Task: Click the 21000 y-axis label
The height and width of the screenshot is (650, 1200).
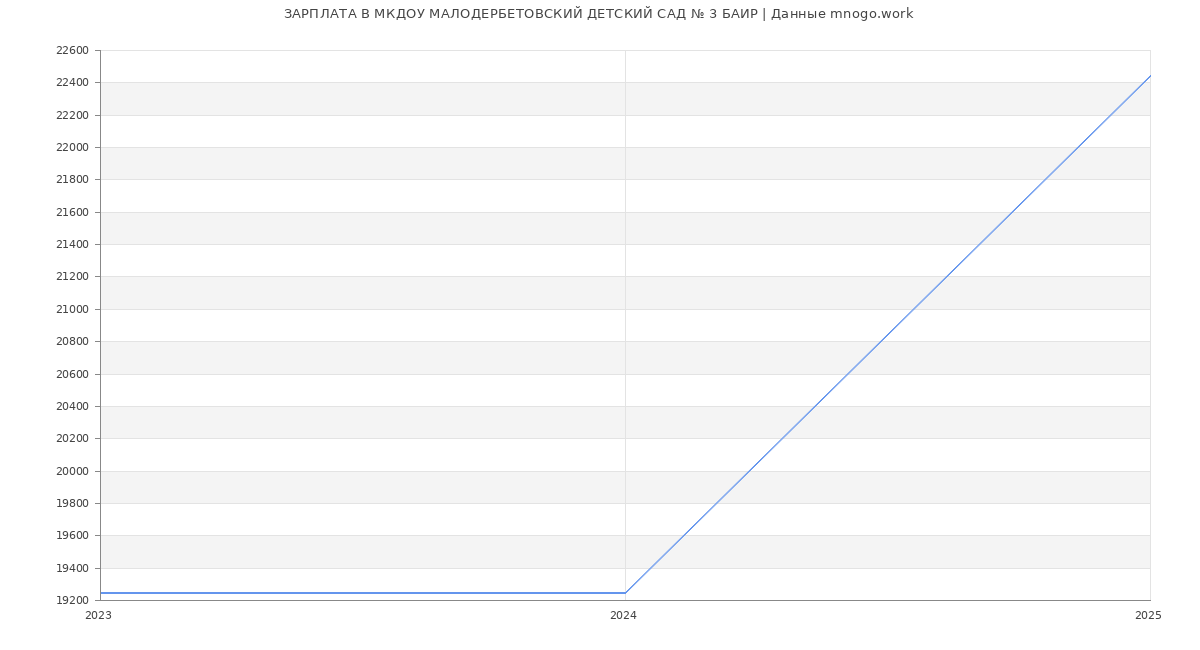Action: [72, 309]
